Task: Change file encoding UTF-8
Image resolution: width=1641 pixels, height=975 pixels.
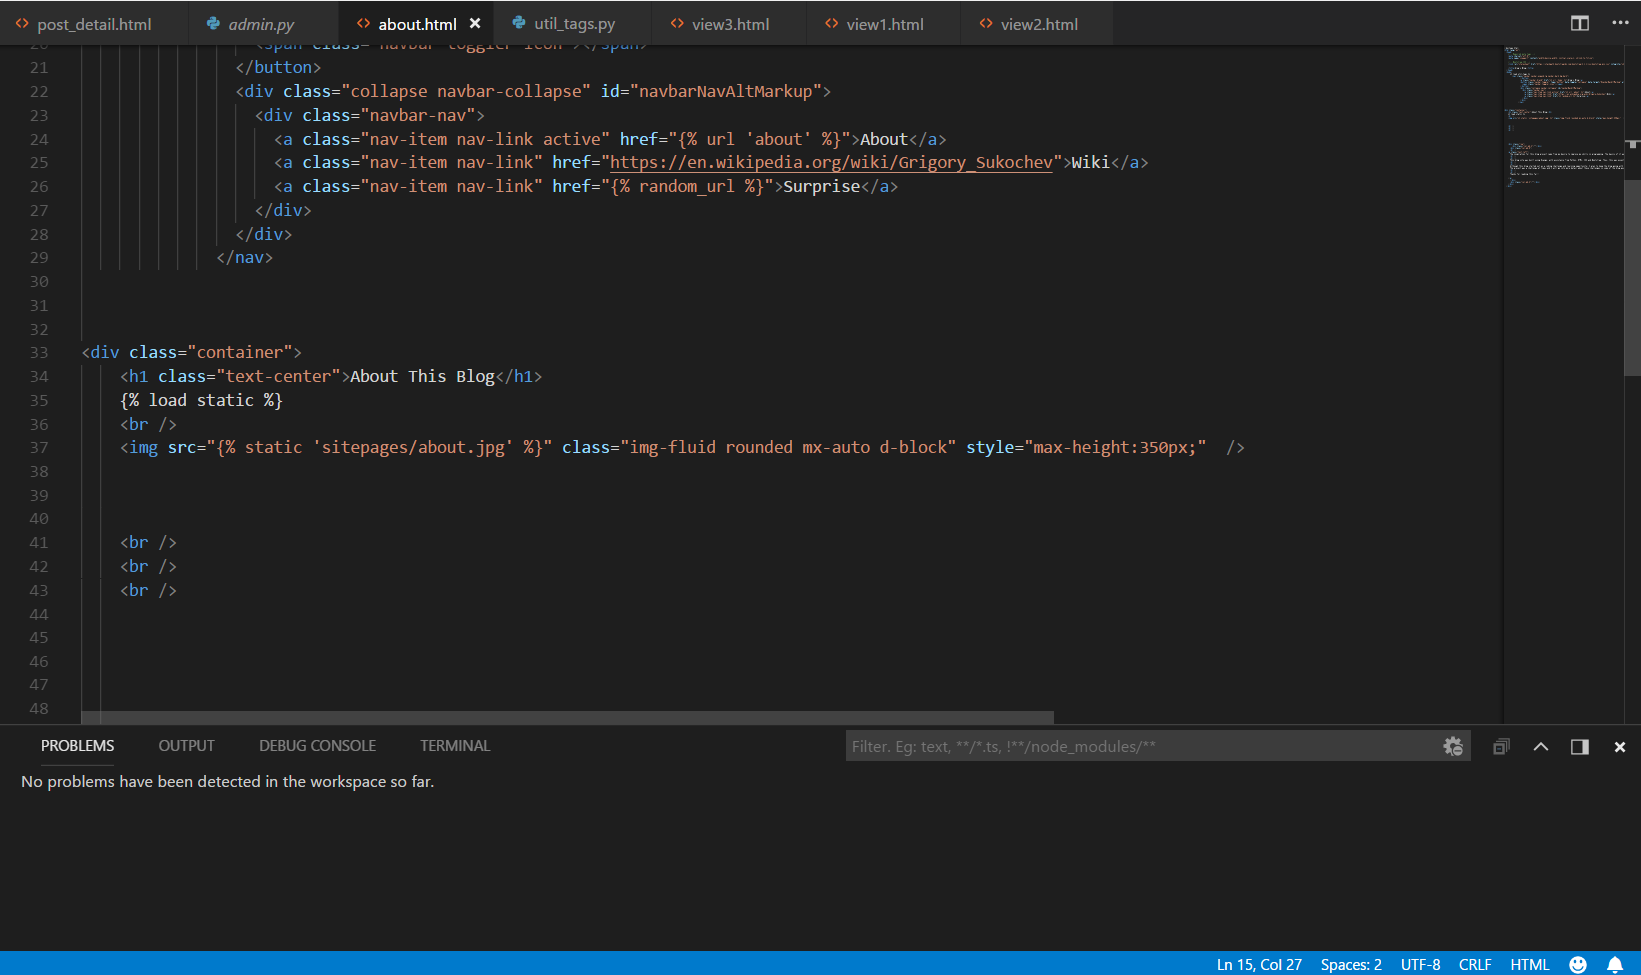Action: coord(1420,964)
